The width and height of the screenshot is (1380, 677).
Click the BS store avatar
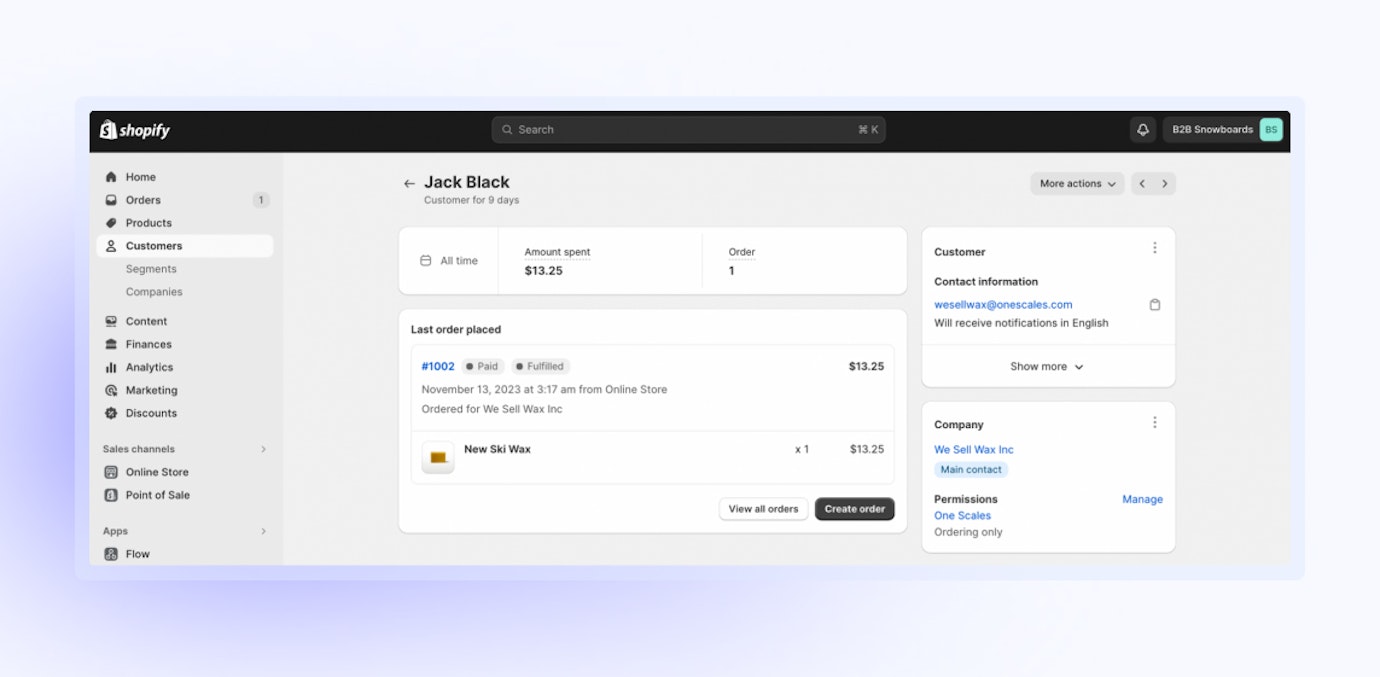(x=1270, y=129)
